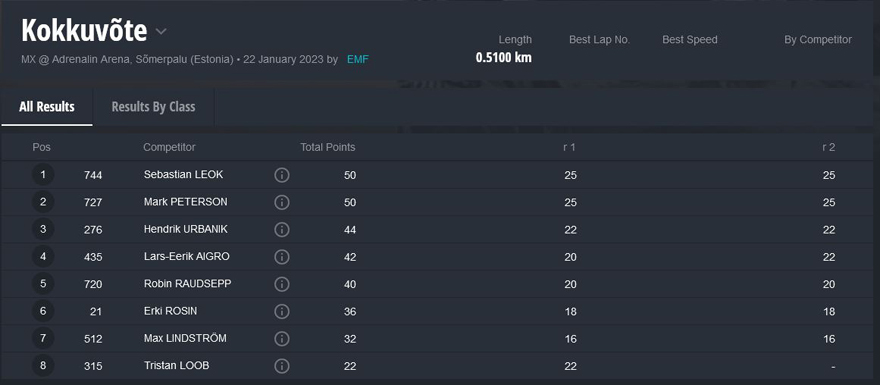
Task: Switch to Results By Class tab
Action: (x=153, y=107)
